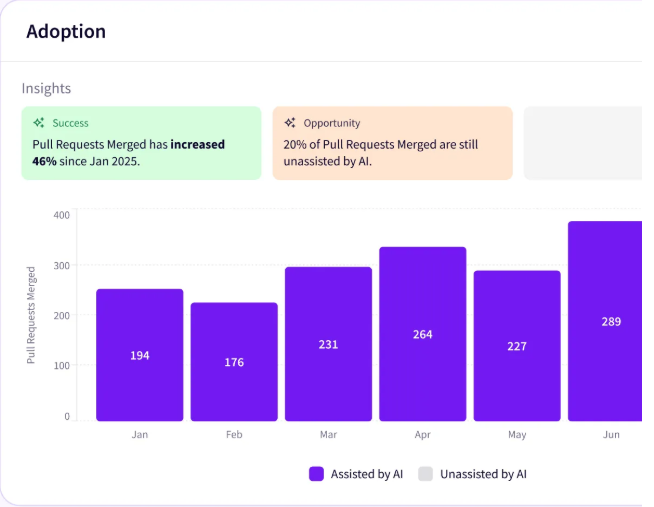The image size is (654, 507).
Task: Click the Apr x-axis label
Action: [x=423, y=434]
